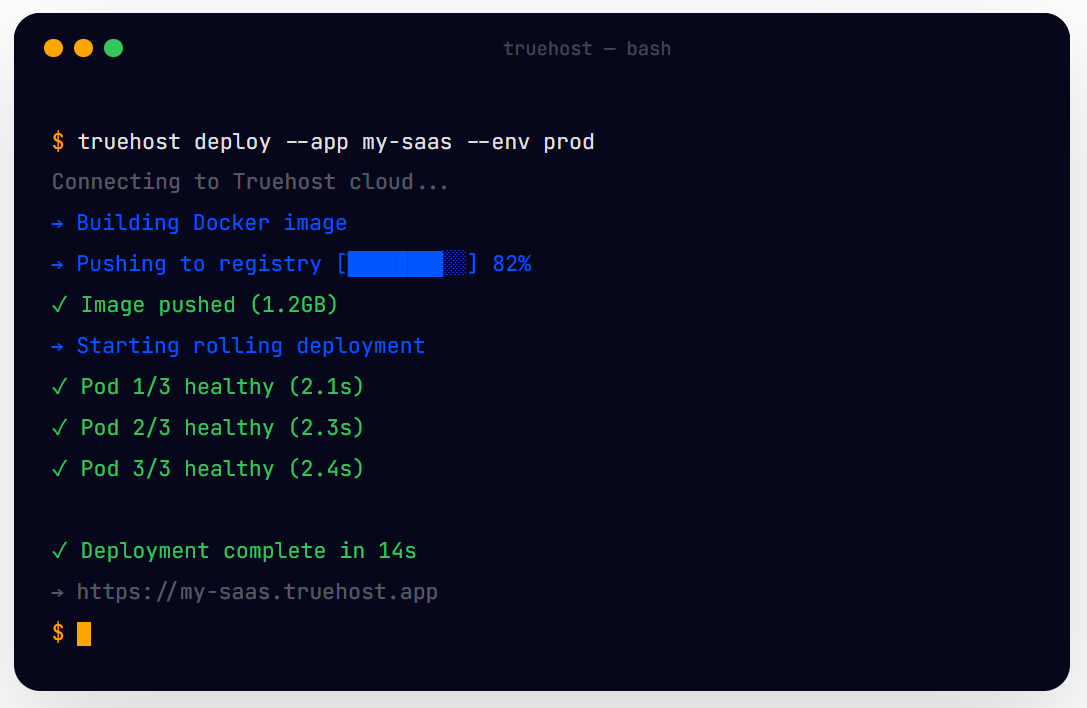Click the green maximize dot

click(114, 48)
